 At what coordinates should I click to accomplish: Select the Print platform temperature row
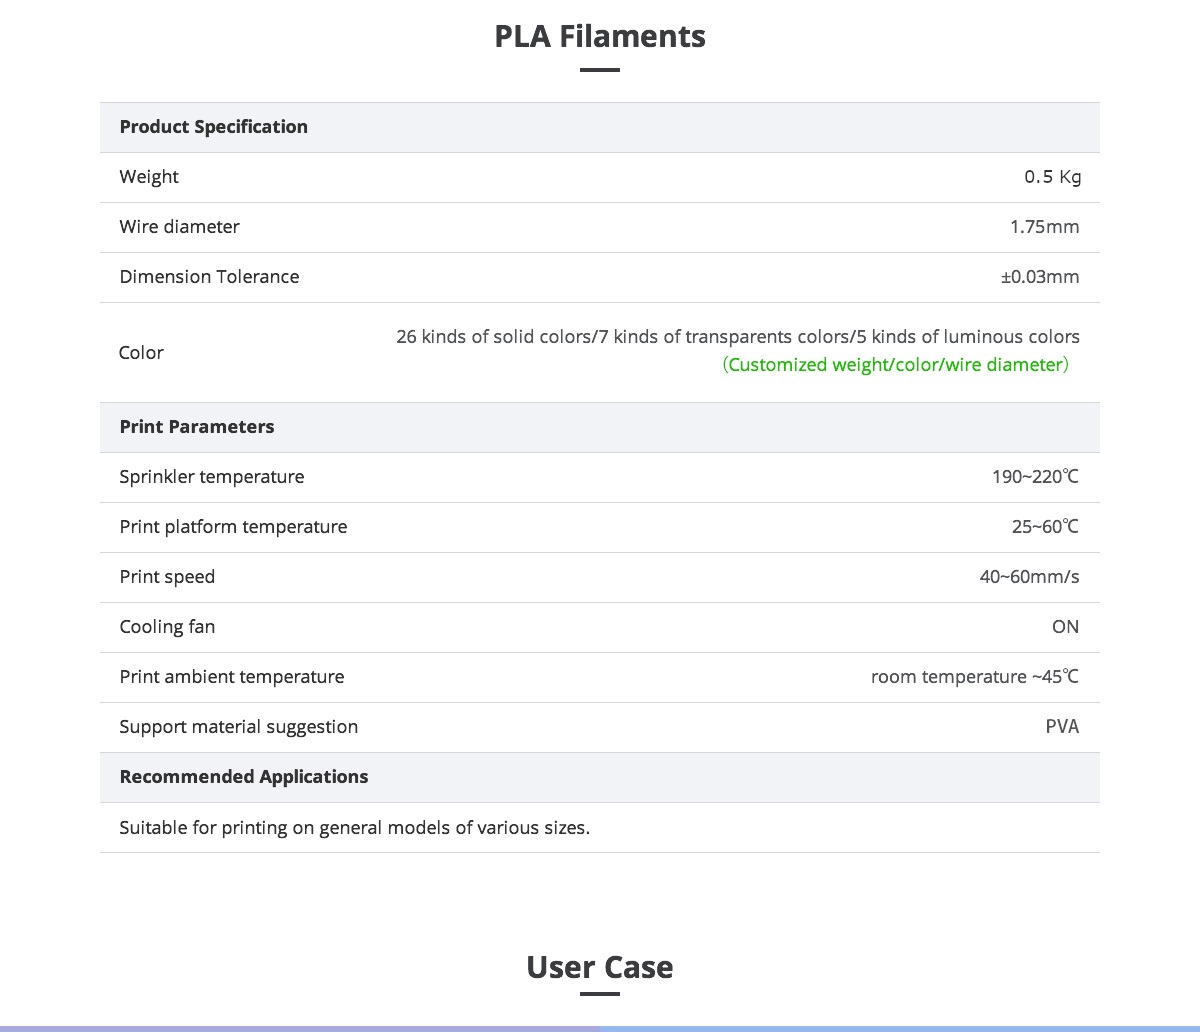(x=600, y=527)
